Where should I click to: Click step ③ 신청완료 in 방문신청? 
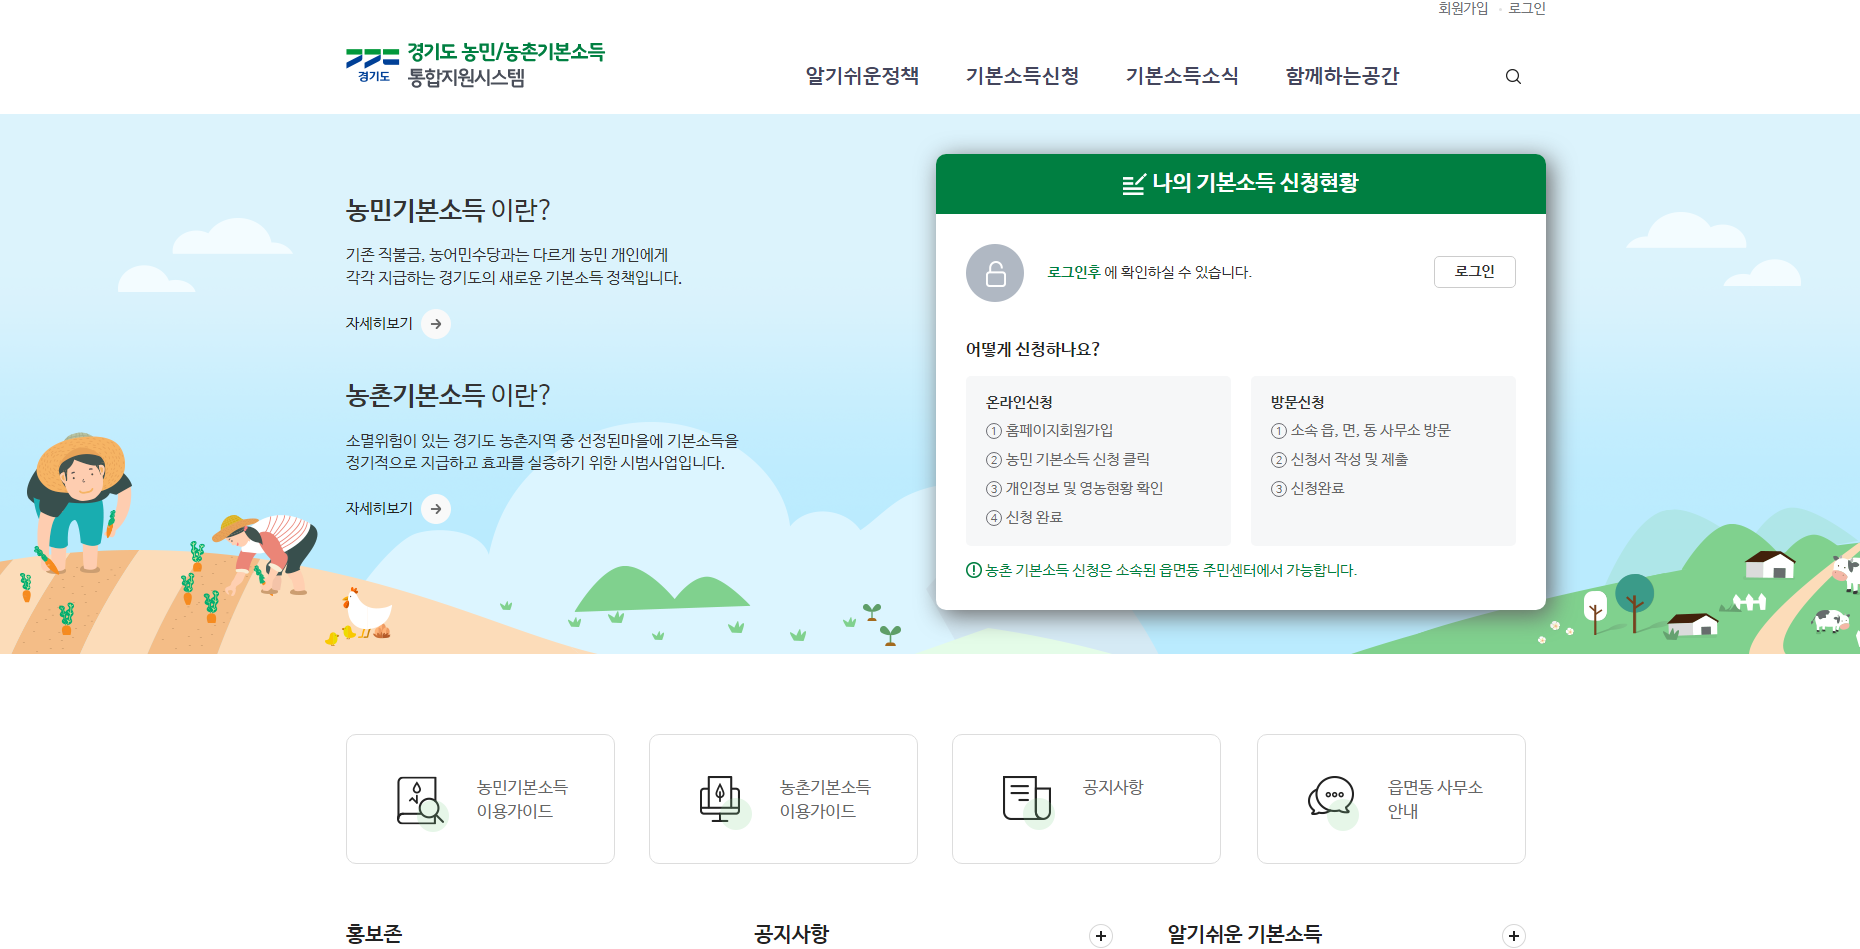coord(1308,489)
